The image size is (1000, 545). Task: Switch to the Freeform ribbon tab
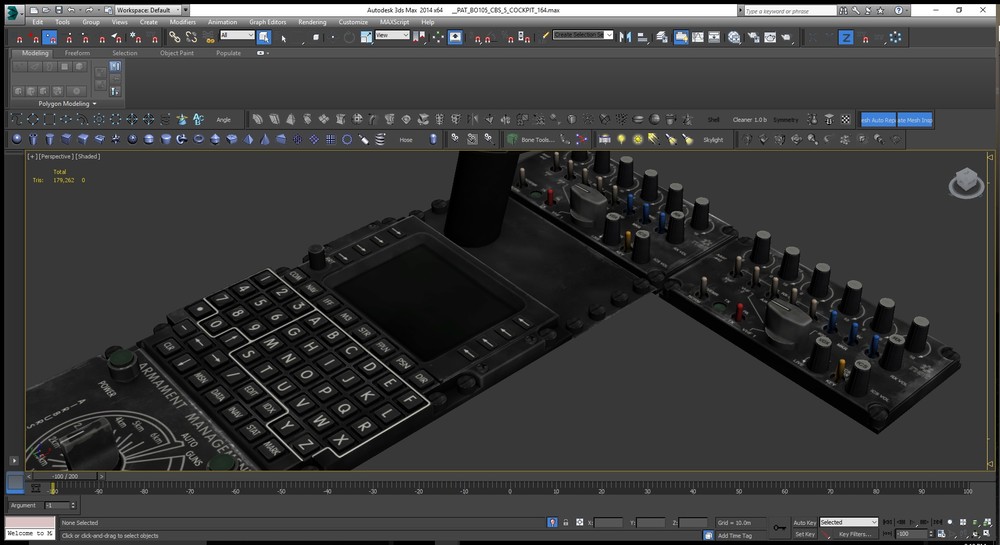coord(77,53)
